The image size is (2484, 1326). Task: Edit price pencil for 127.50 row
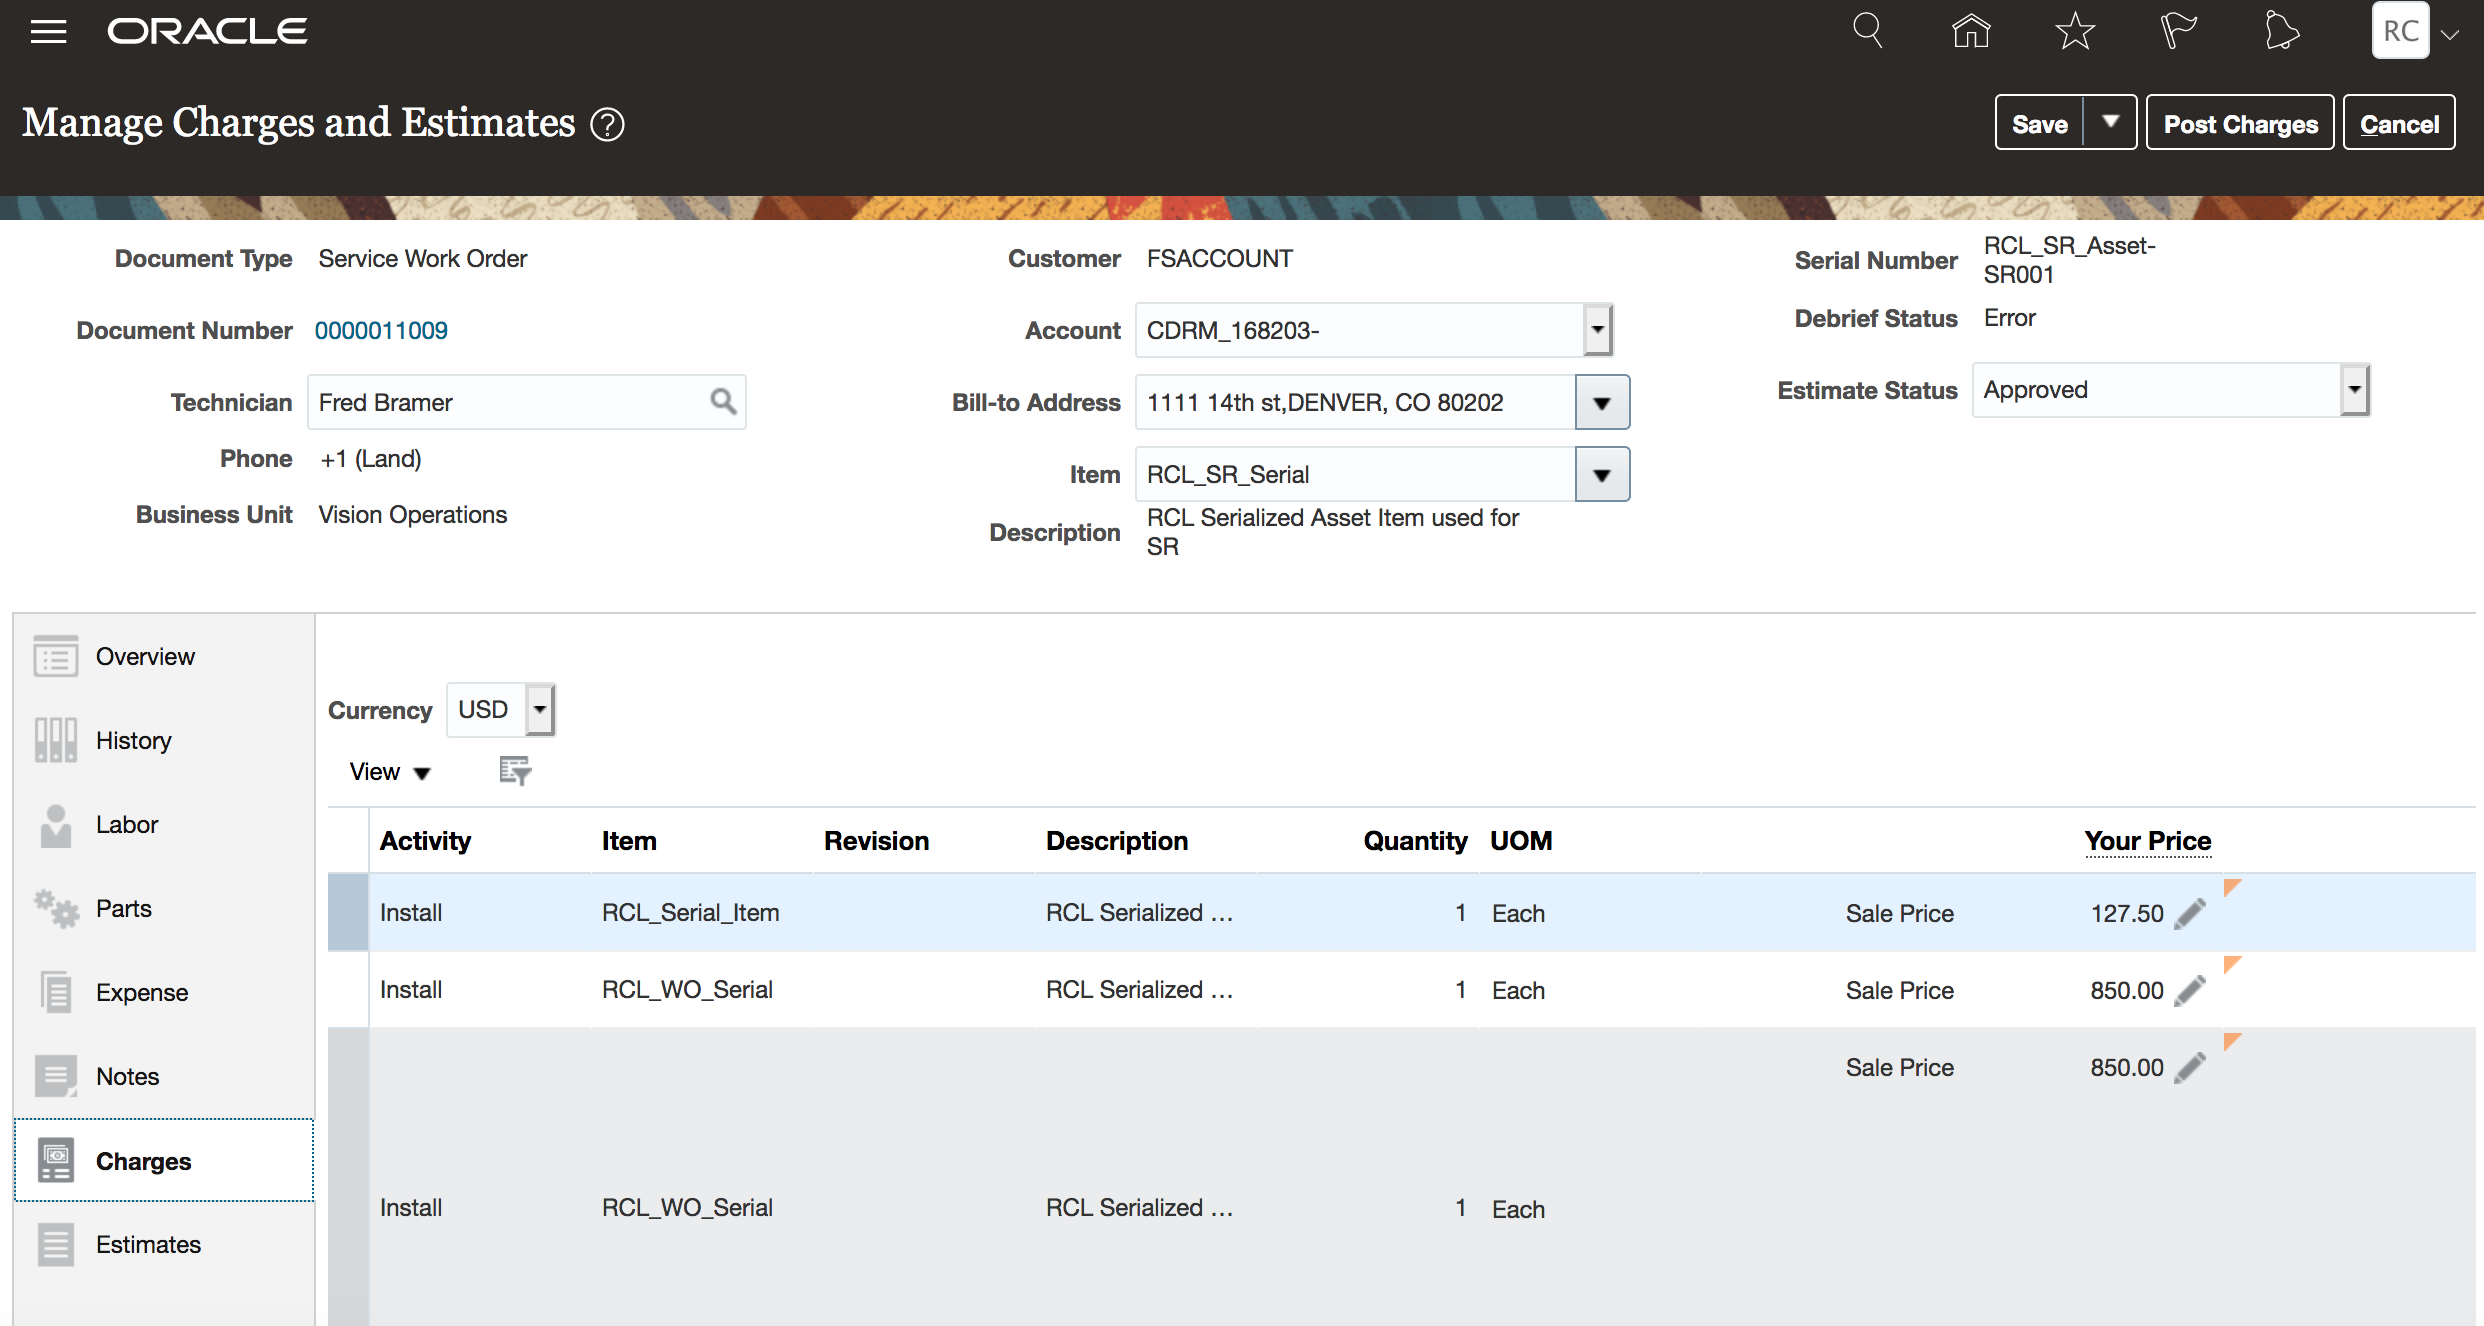click(x=2190, y=913)
